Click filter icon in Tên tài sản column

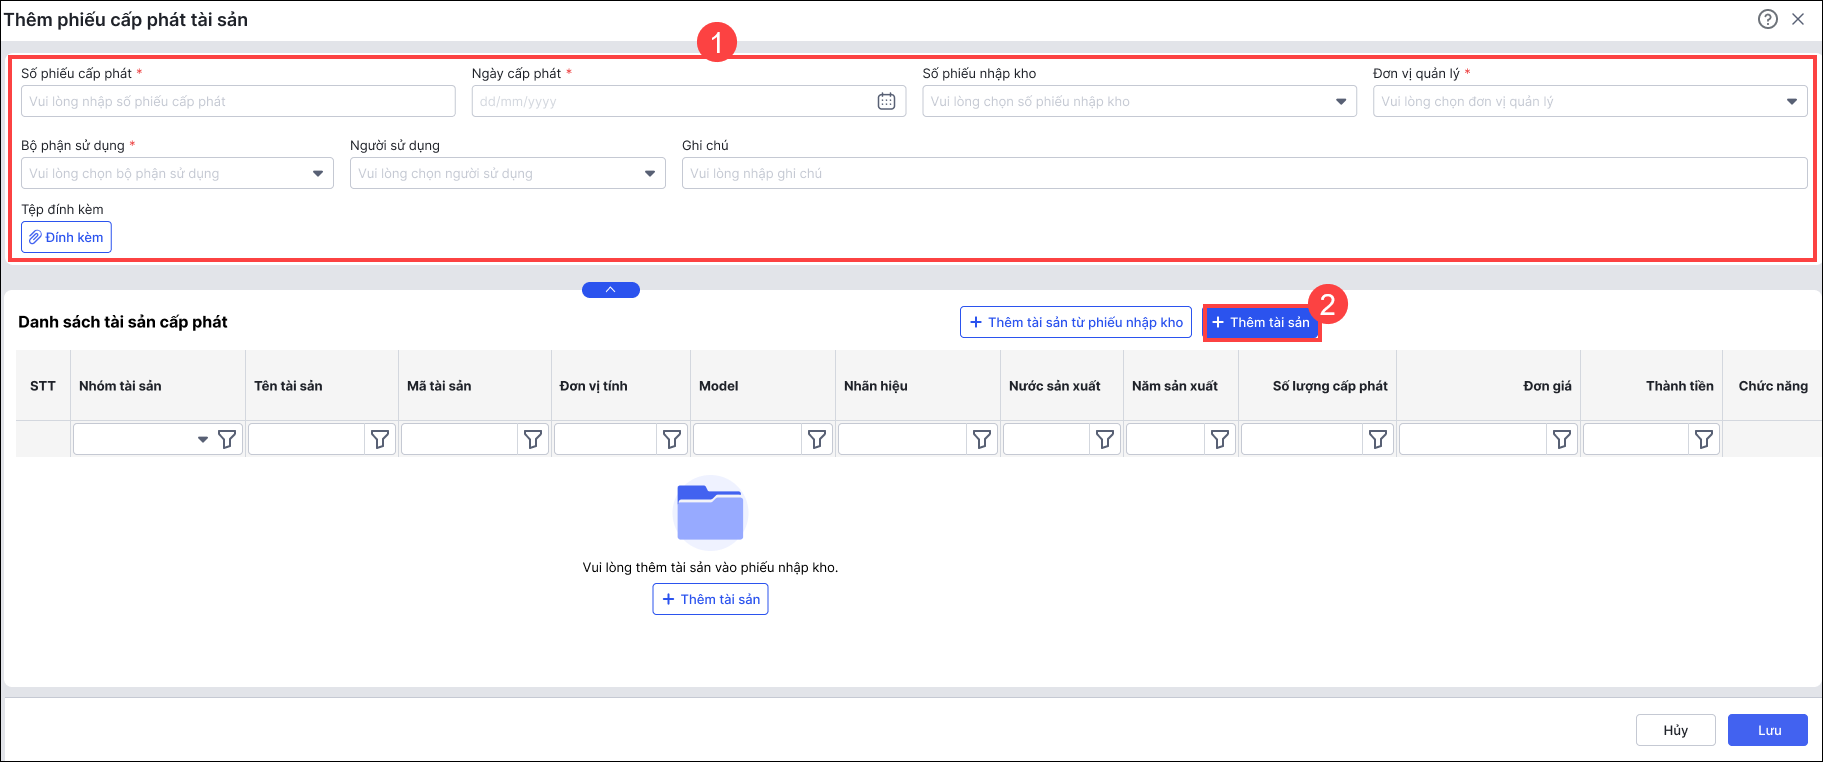(x=380, y=439)
